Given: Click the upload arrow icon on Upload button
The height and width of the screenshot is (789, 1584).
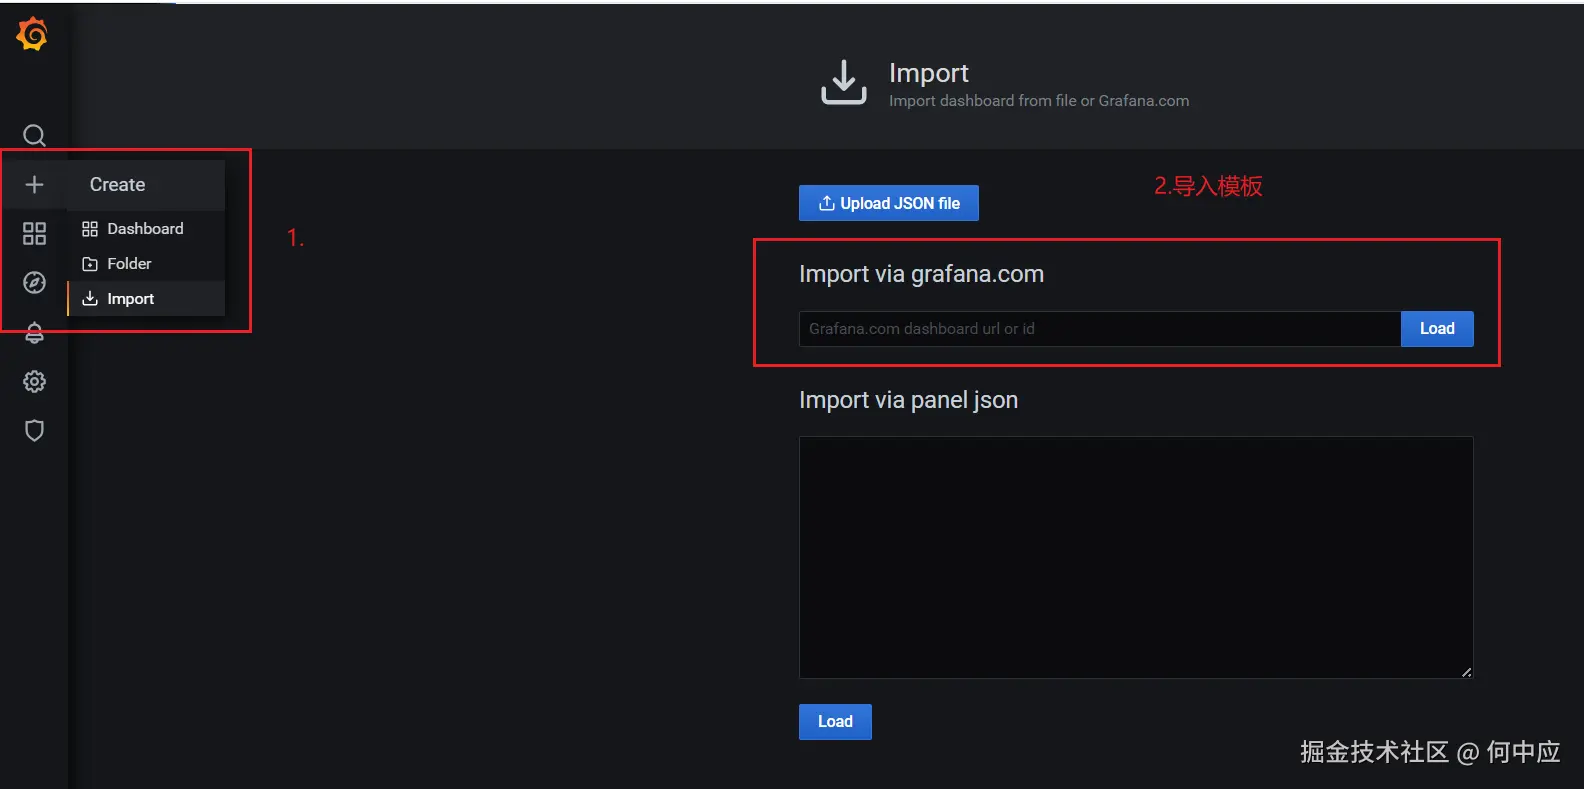Looking at the screenshot, I should coord(827,203).
